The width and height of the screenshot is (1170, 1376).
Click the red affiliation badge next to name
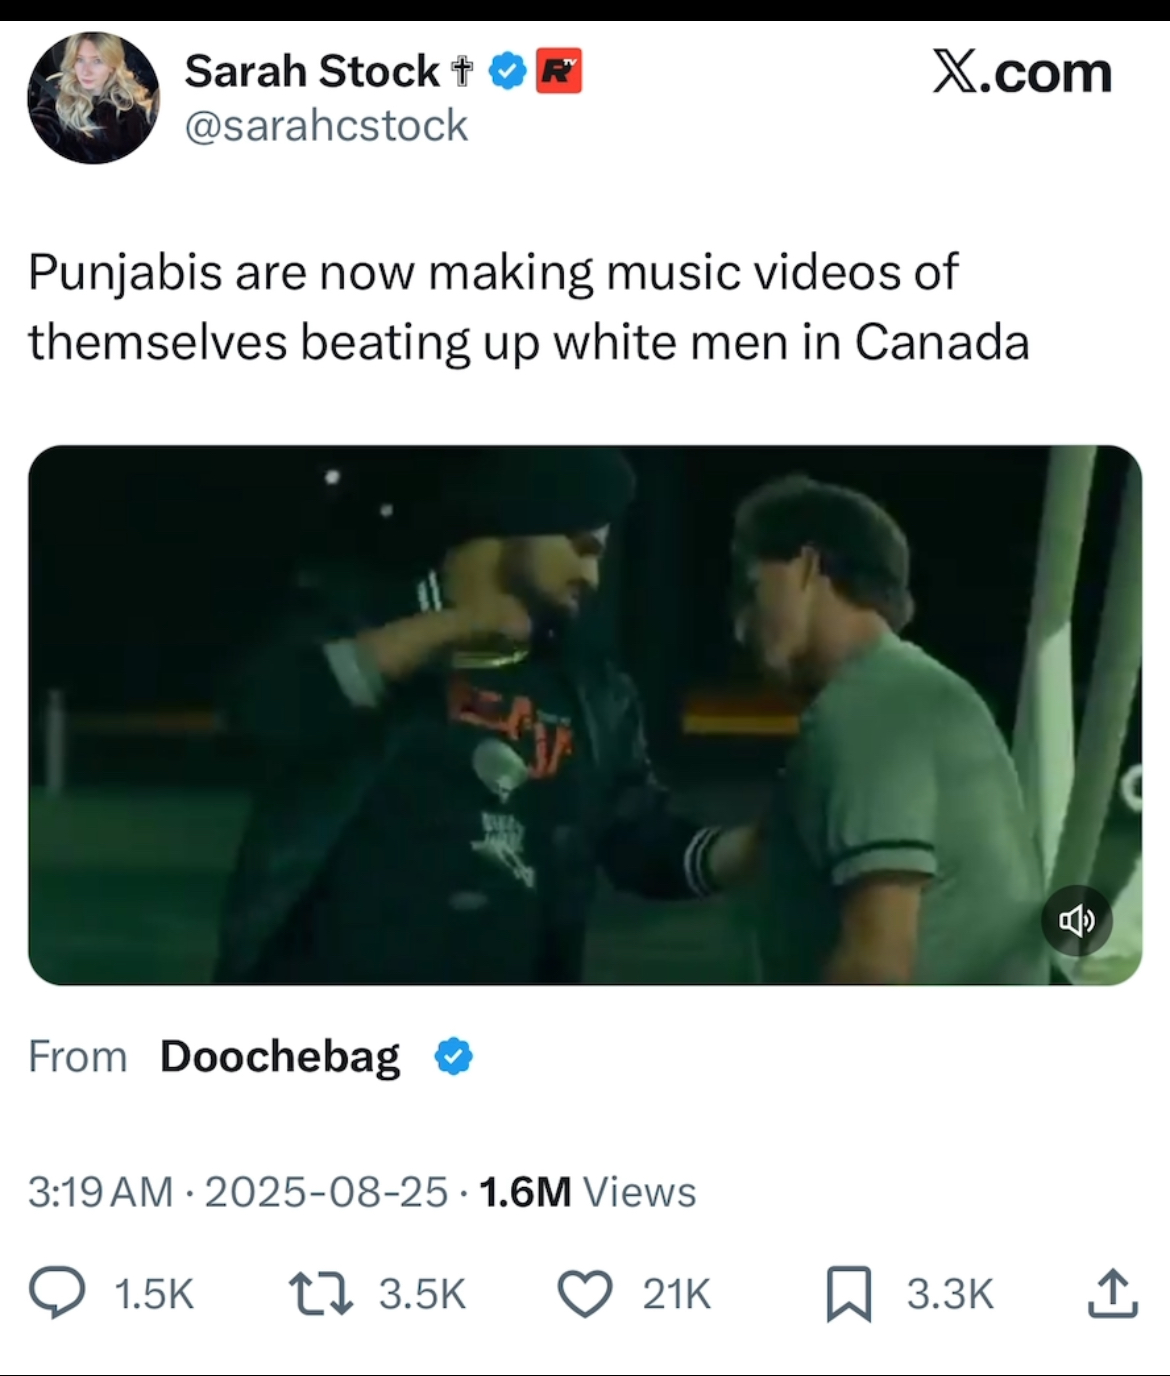click(559, 72)
